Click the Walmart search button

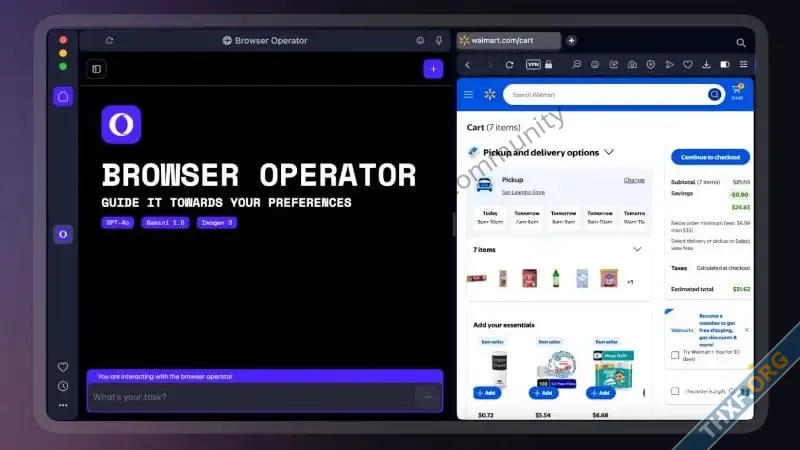click(714, 94)
